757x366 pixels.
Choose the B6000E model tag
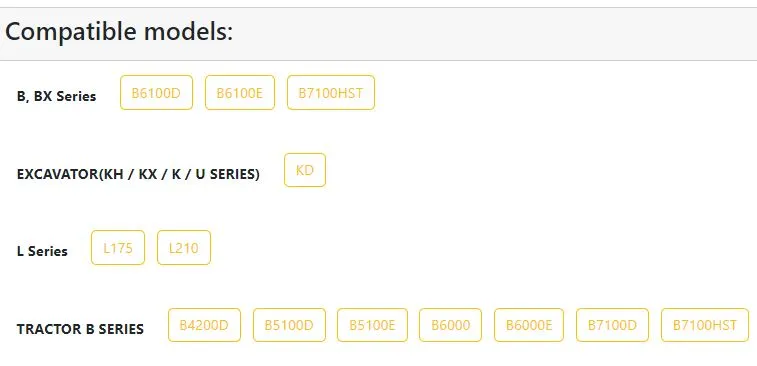point(529,325)
